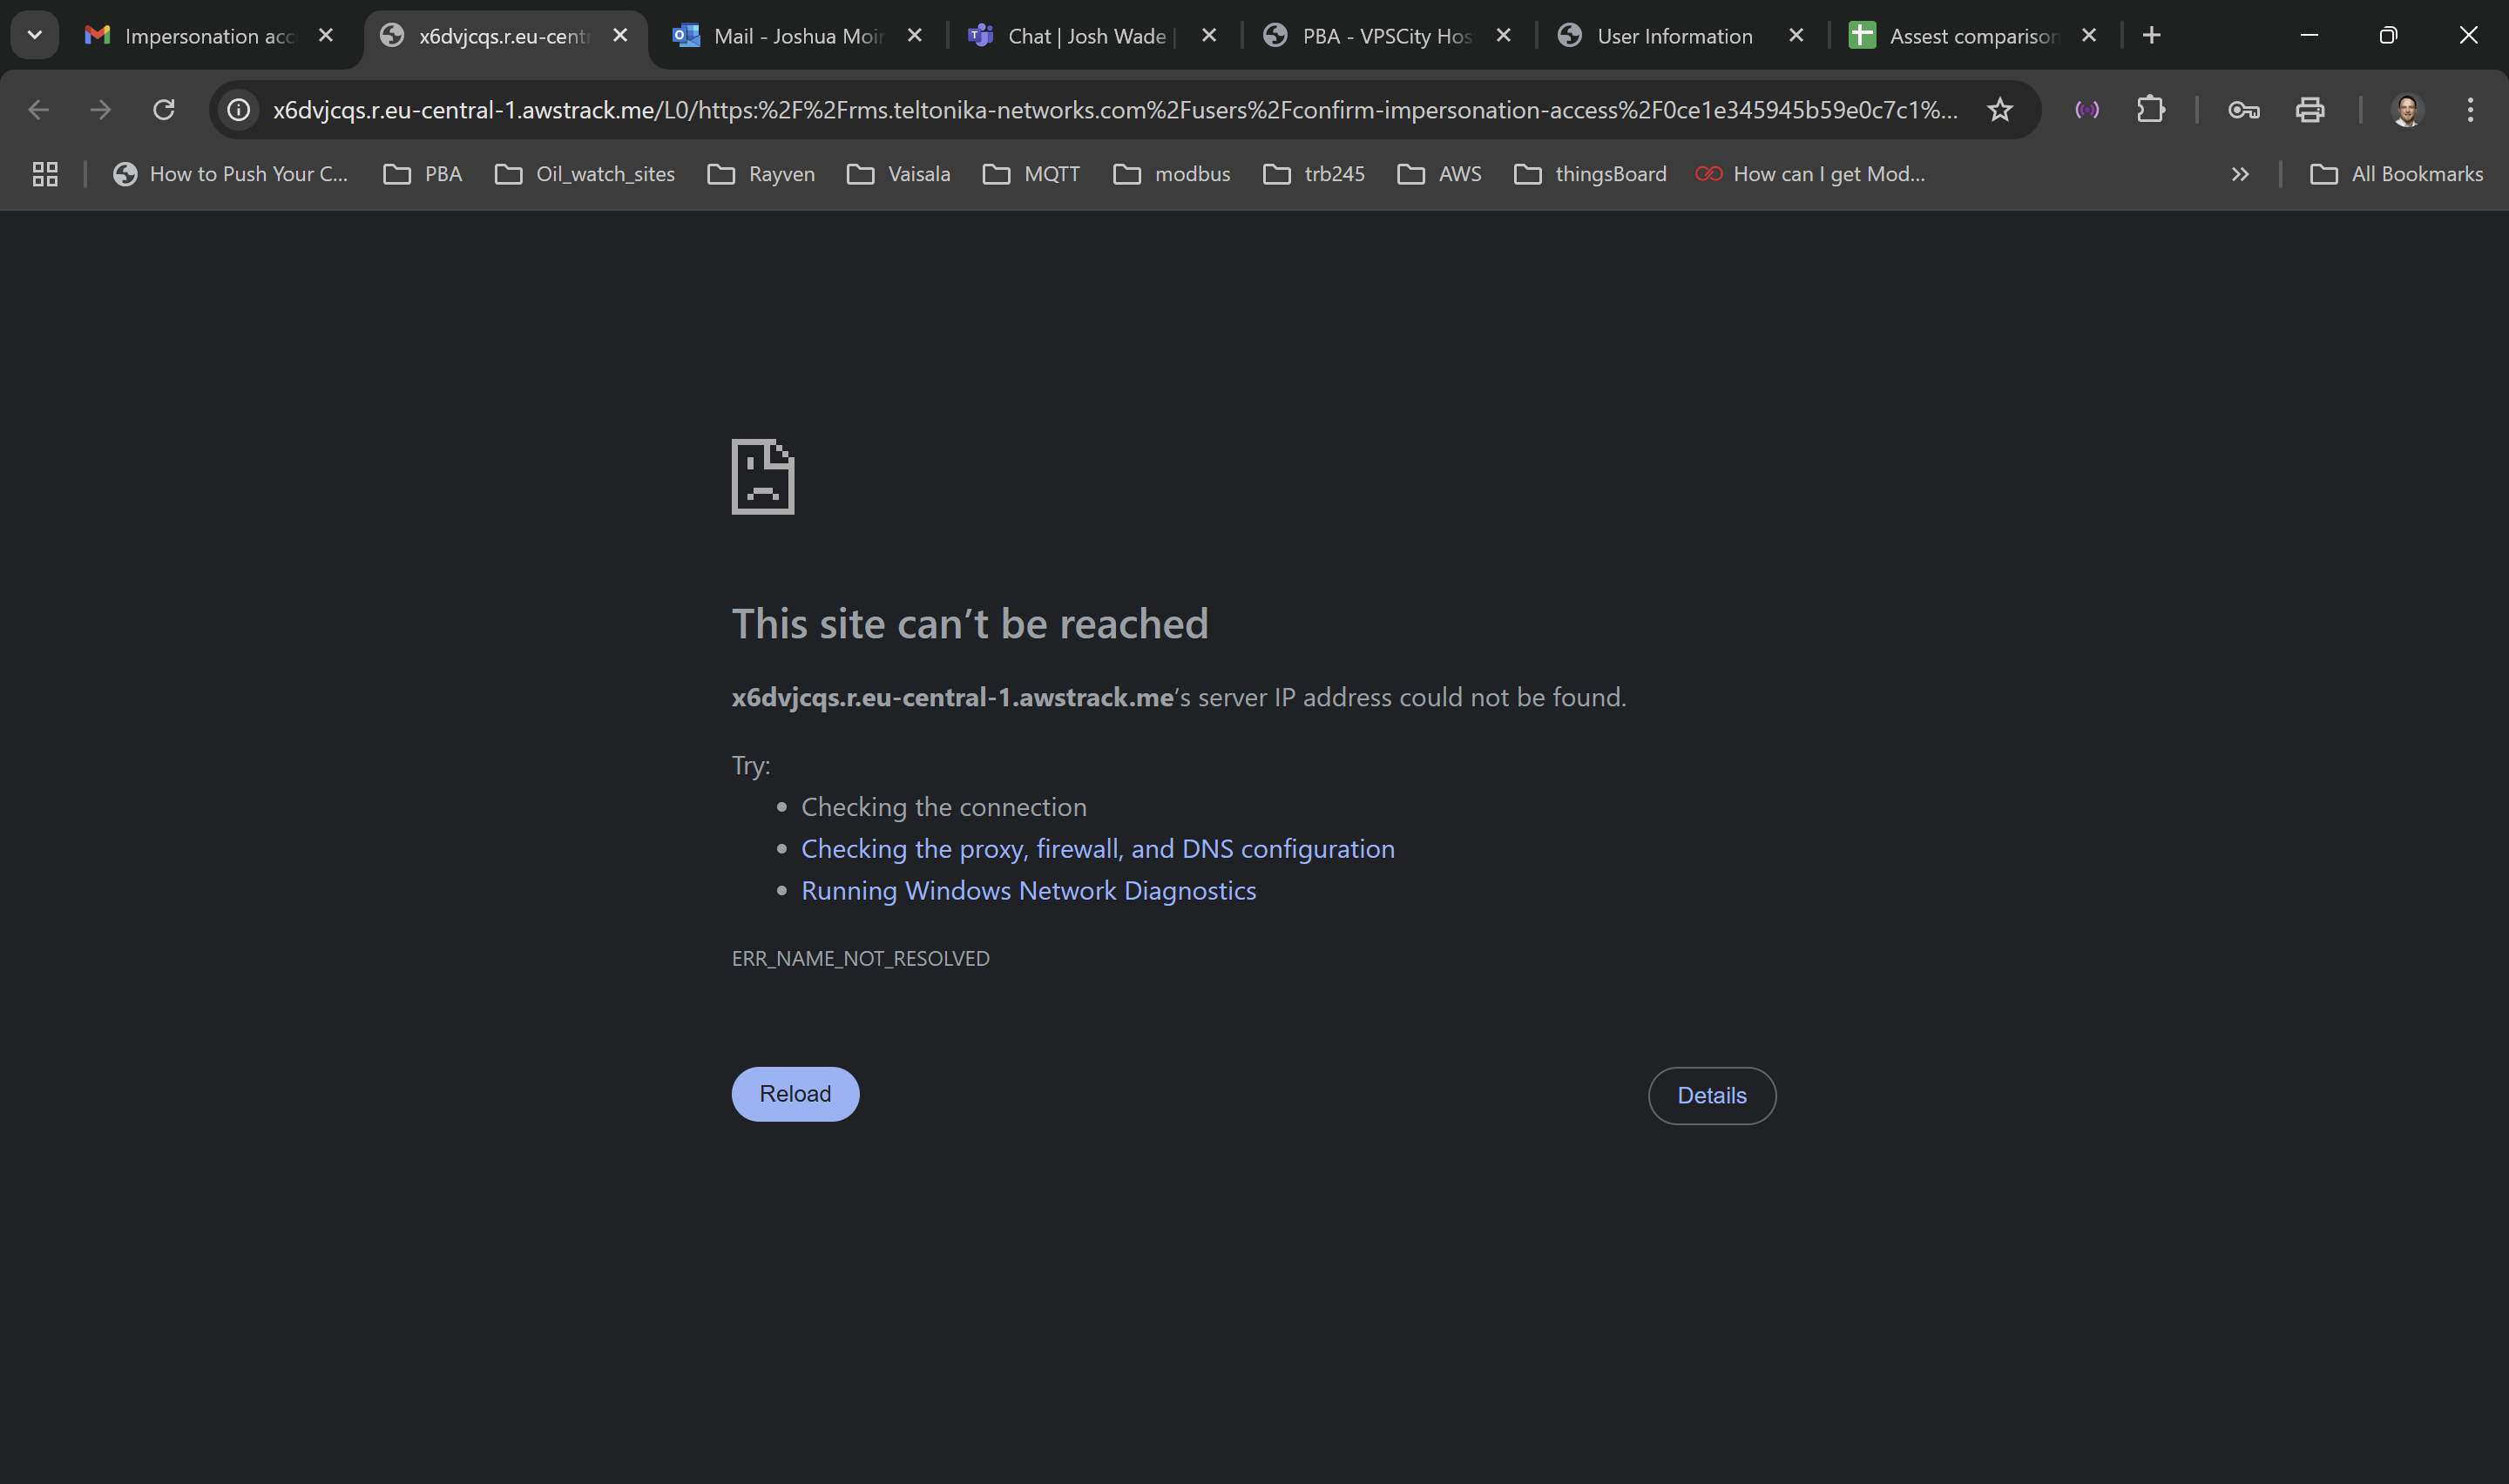Restore down the browser window

[x=2388, y=35]
